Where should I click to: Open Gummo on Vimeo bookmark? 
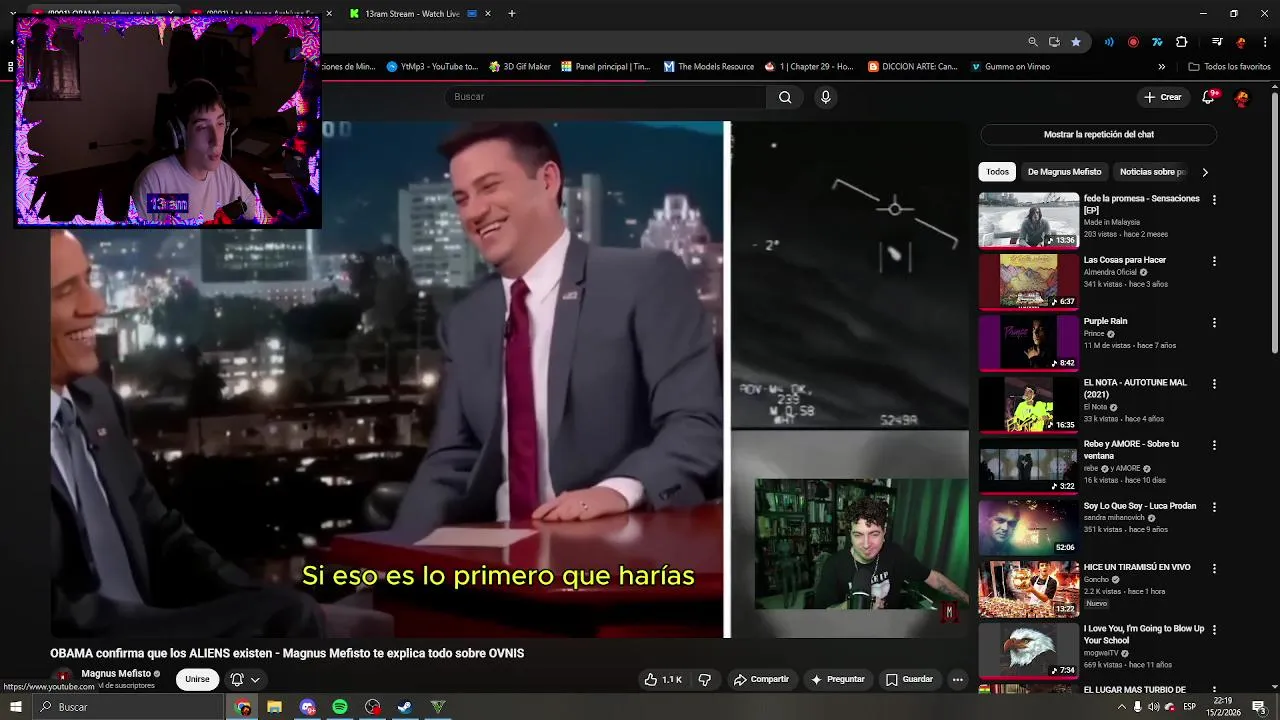[x=1011, y=67]
